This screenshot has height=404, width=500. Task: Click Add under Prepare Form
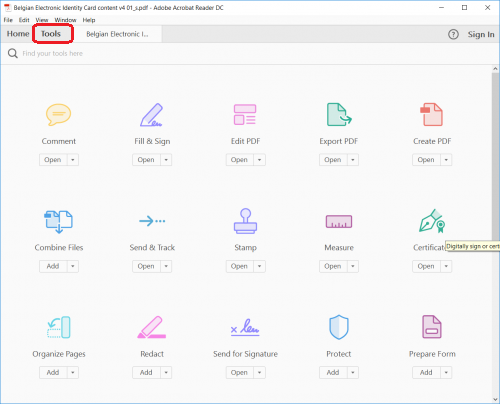coord(426,372)
